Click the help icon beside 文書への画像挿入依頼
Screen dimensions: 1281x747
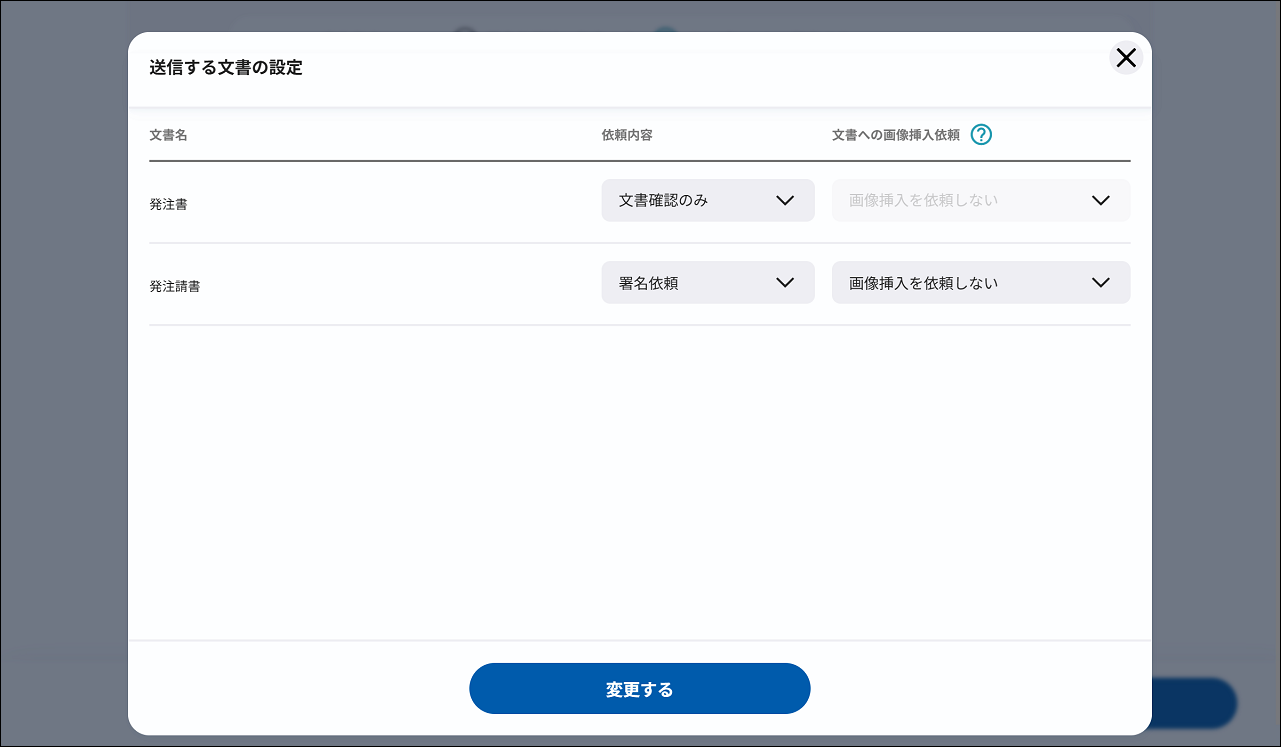(981, 135)
